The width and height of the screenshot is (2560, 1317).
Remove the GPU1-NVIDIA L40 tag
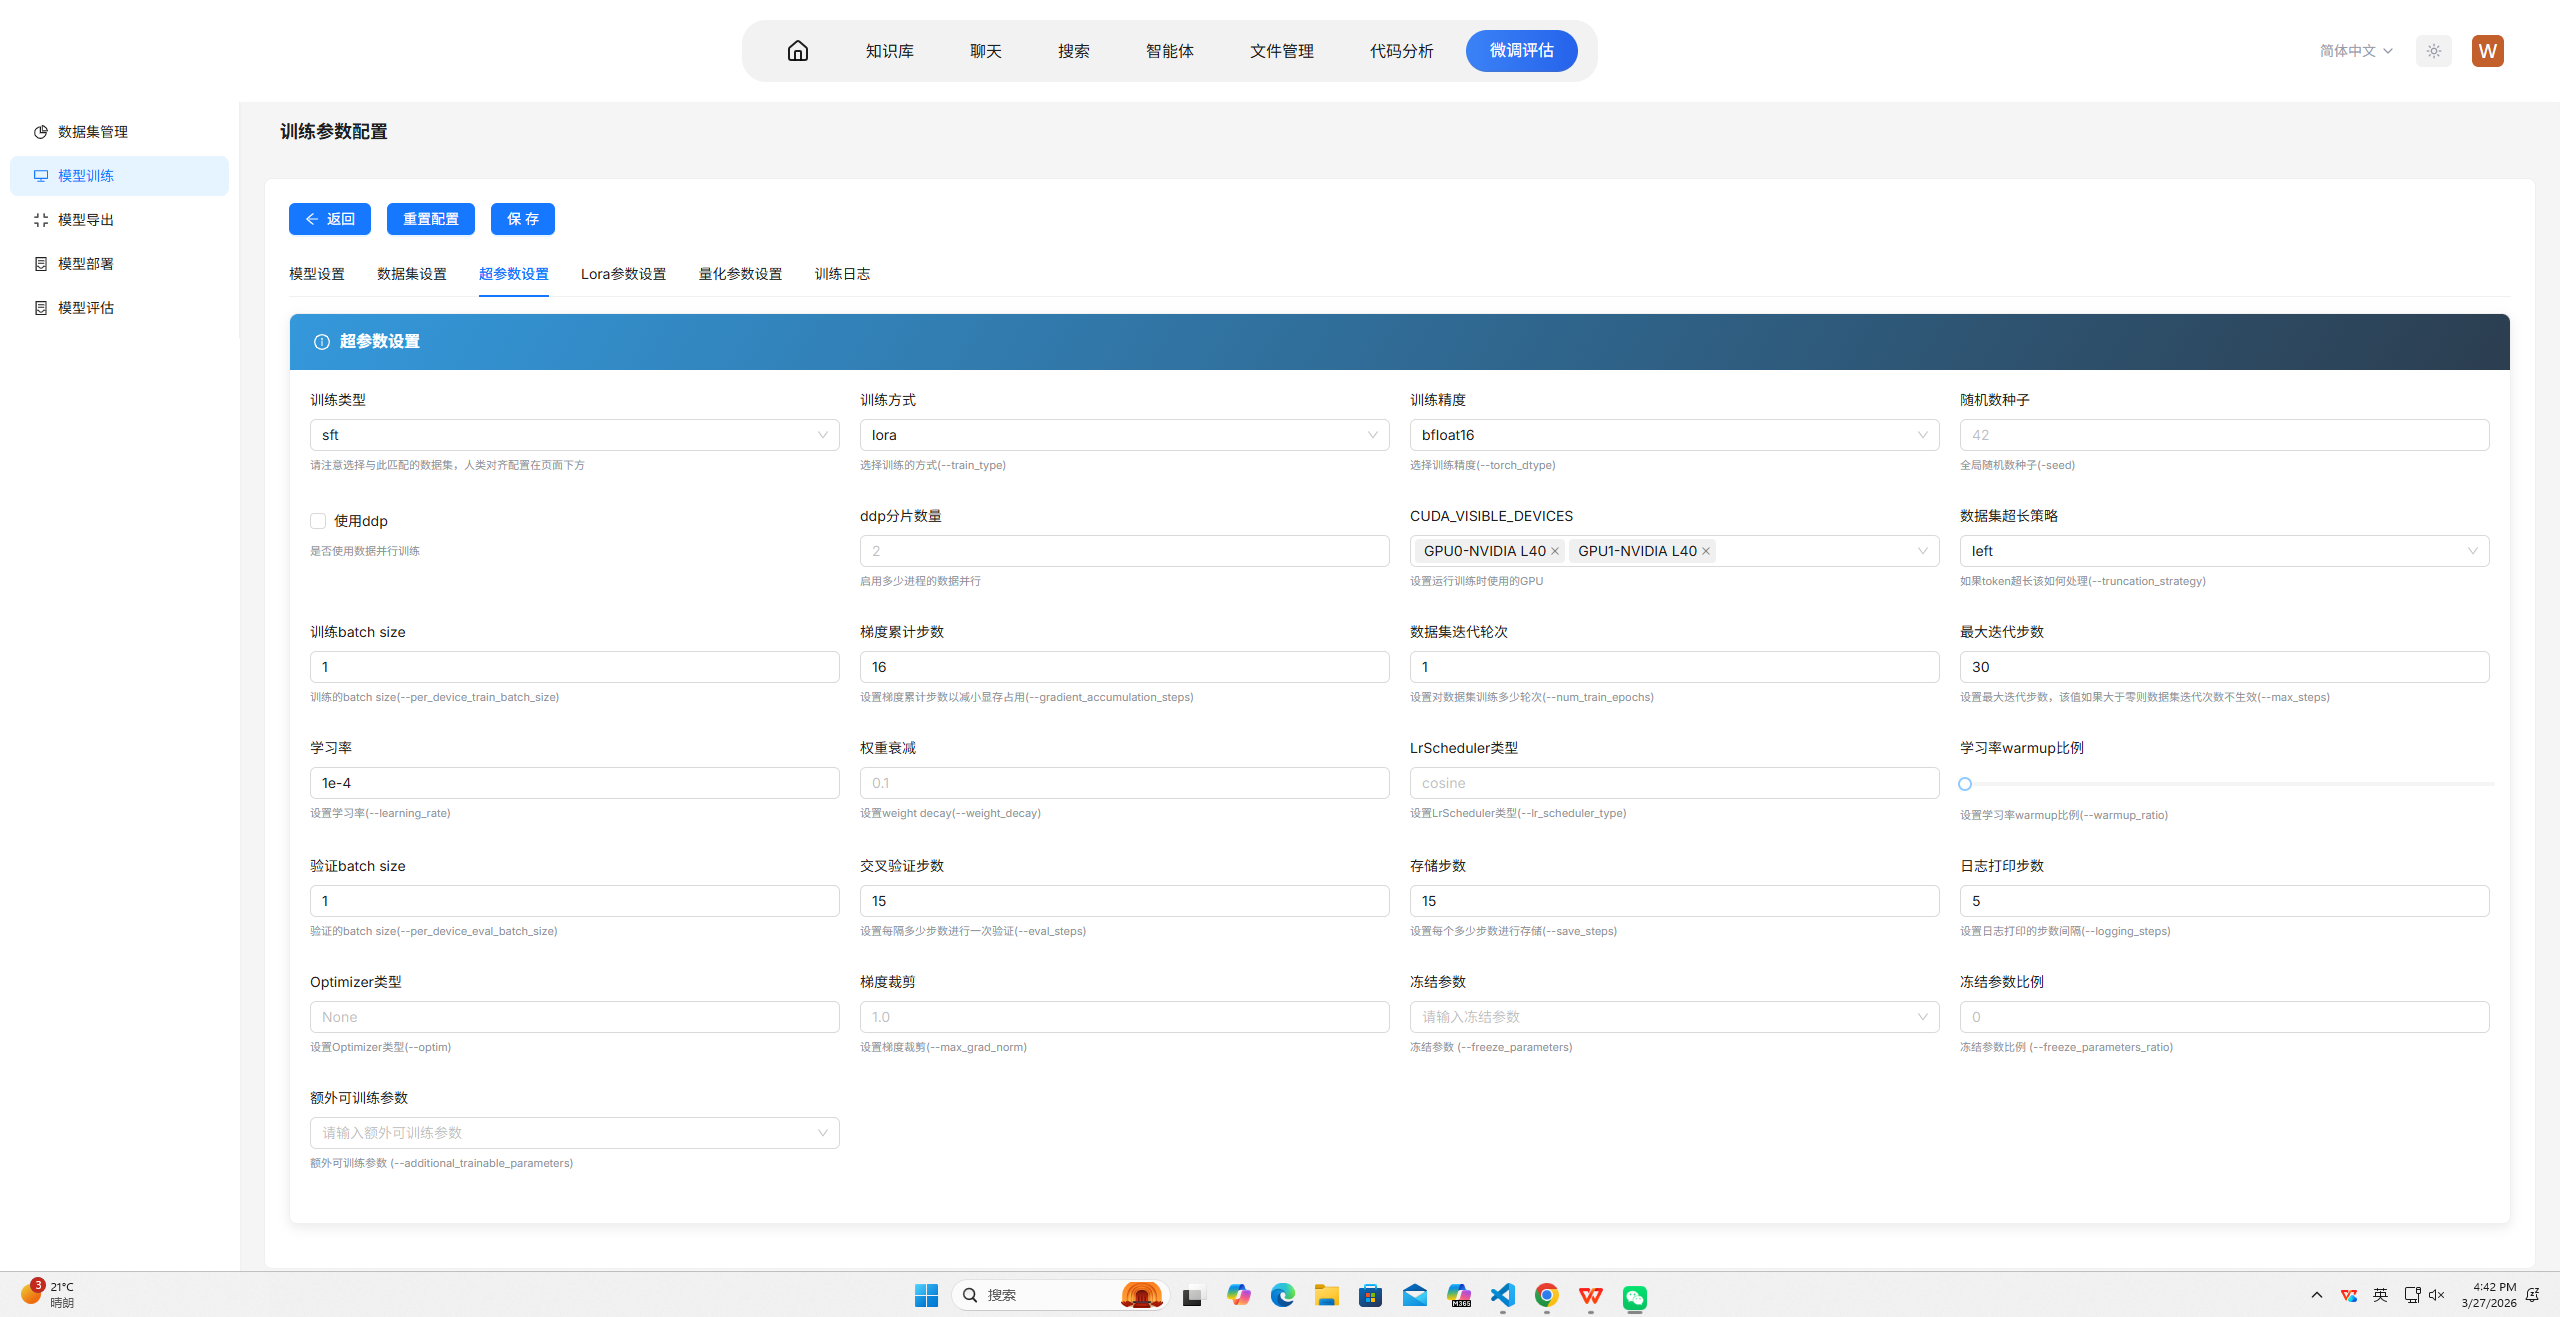pos(1706,551)
